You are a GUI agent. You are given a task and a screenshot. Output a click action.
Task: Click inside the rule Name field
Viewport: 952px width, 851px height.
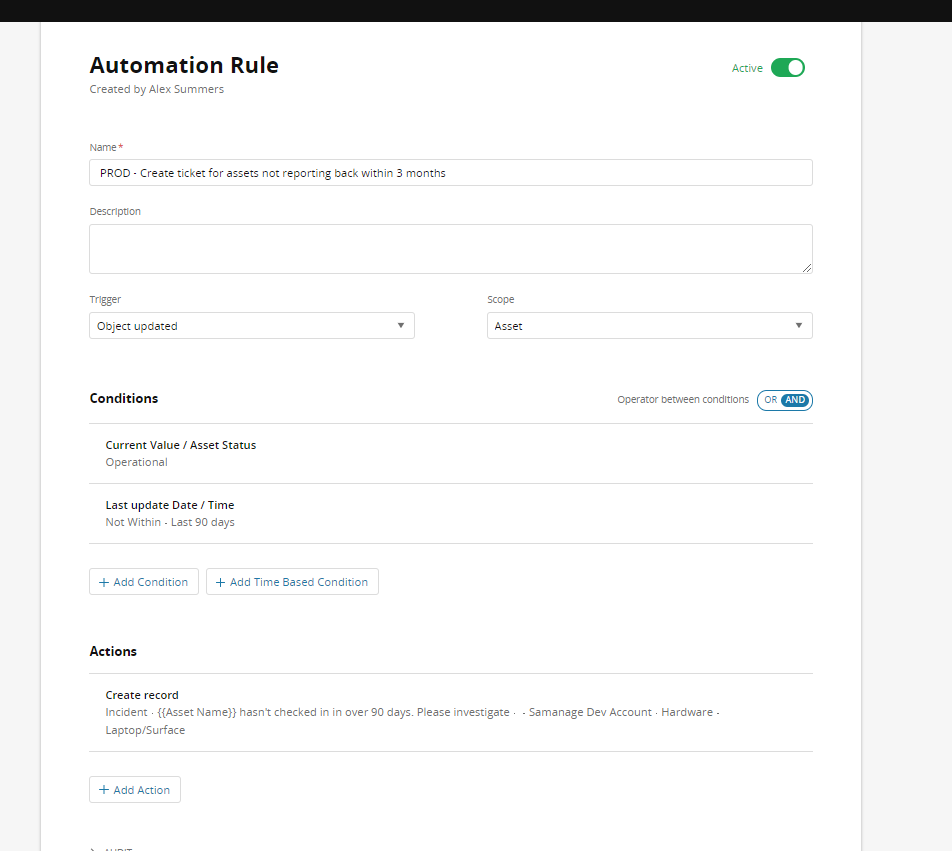[x=450, y=173]
